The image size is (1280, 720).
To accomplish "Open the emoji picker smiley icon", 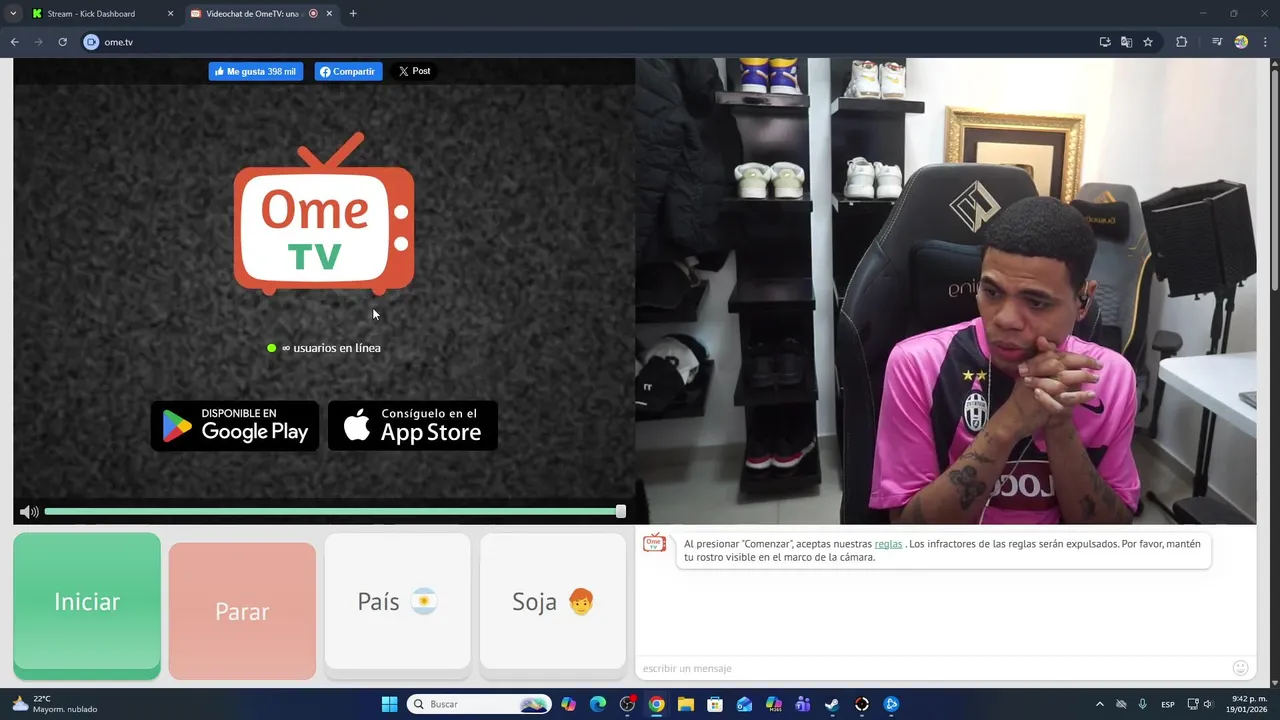I will 1241,668.
